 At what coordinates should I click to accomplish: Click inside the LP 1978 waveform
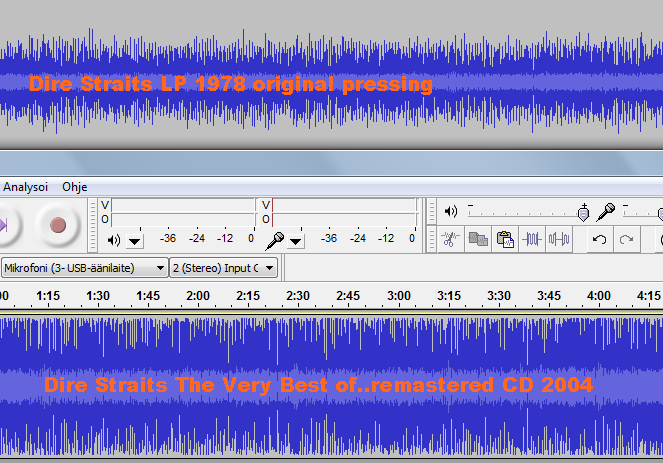point(332,82)
